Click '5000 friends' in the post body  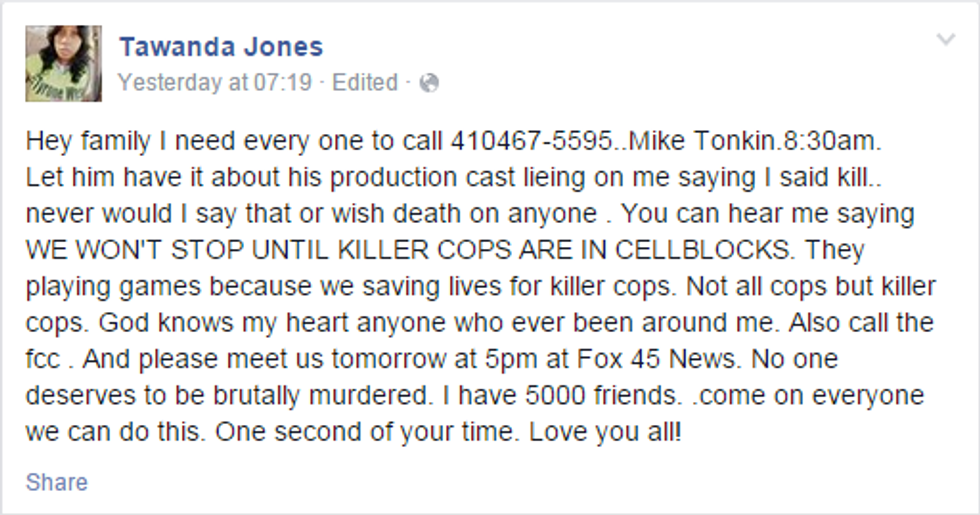tap(601, 395)
